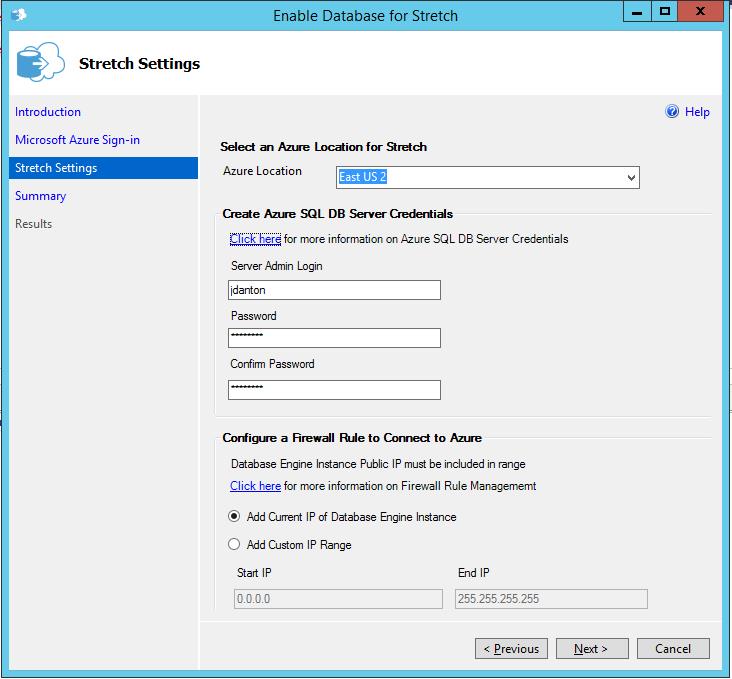The width and height of the screenshot is (732, 679).
Task: Click the End IP label
Action: (473, 573)
